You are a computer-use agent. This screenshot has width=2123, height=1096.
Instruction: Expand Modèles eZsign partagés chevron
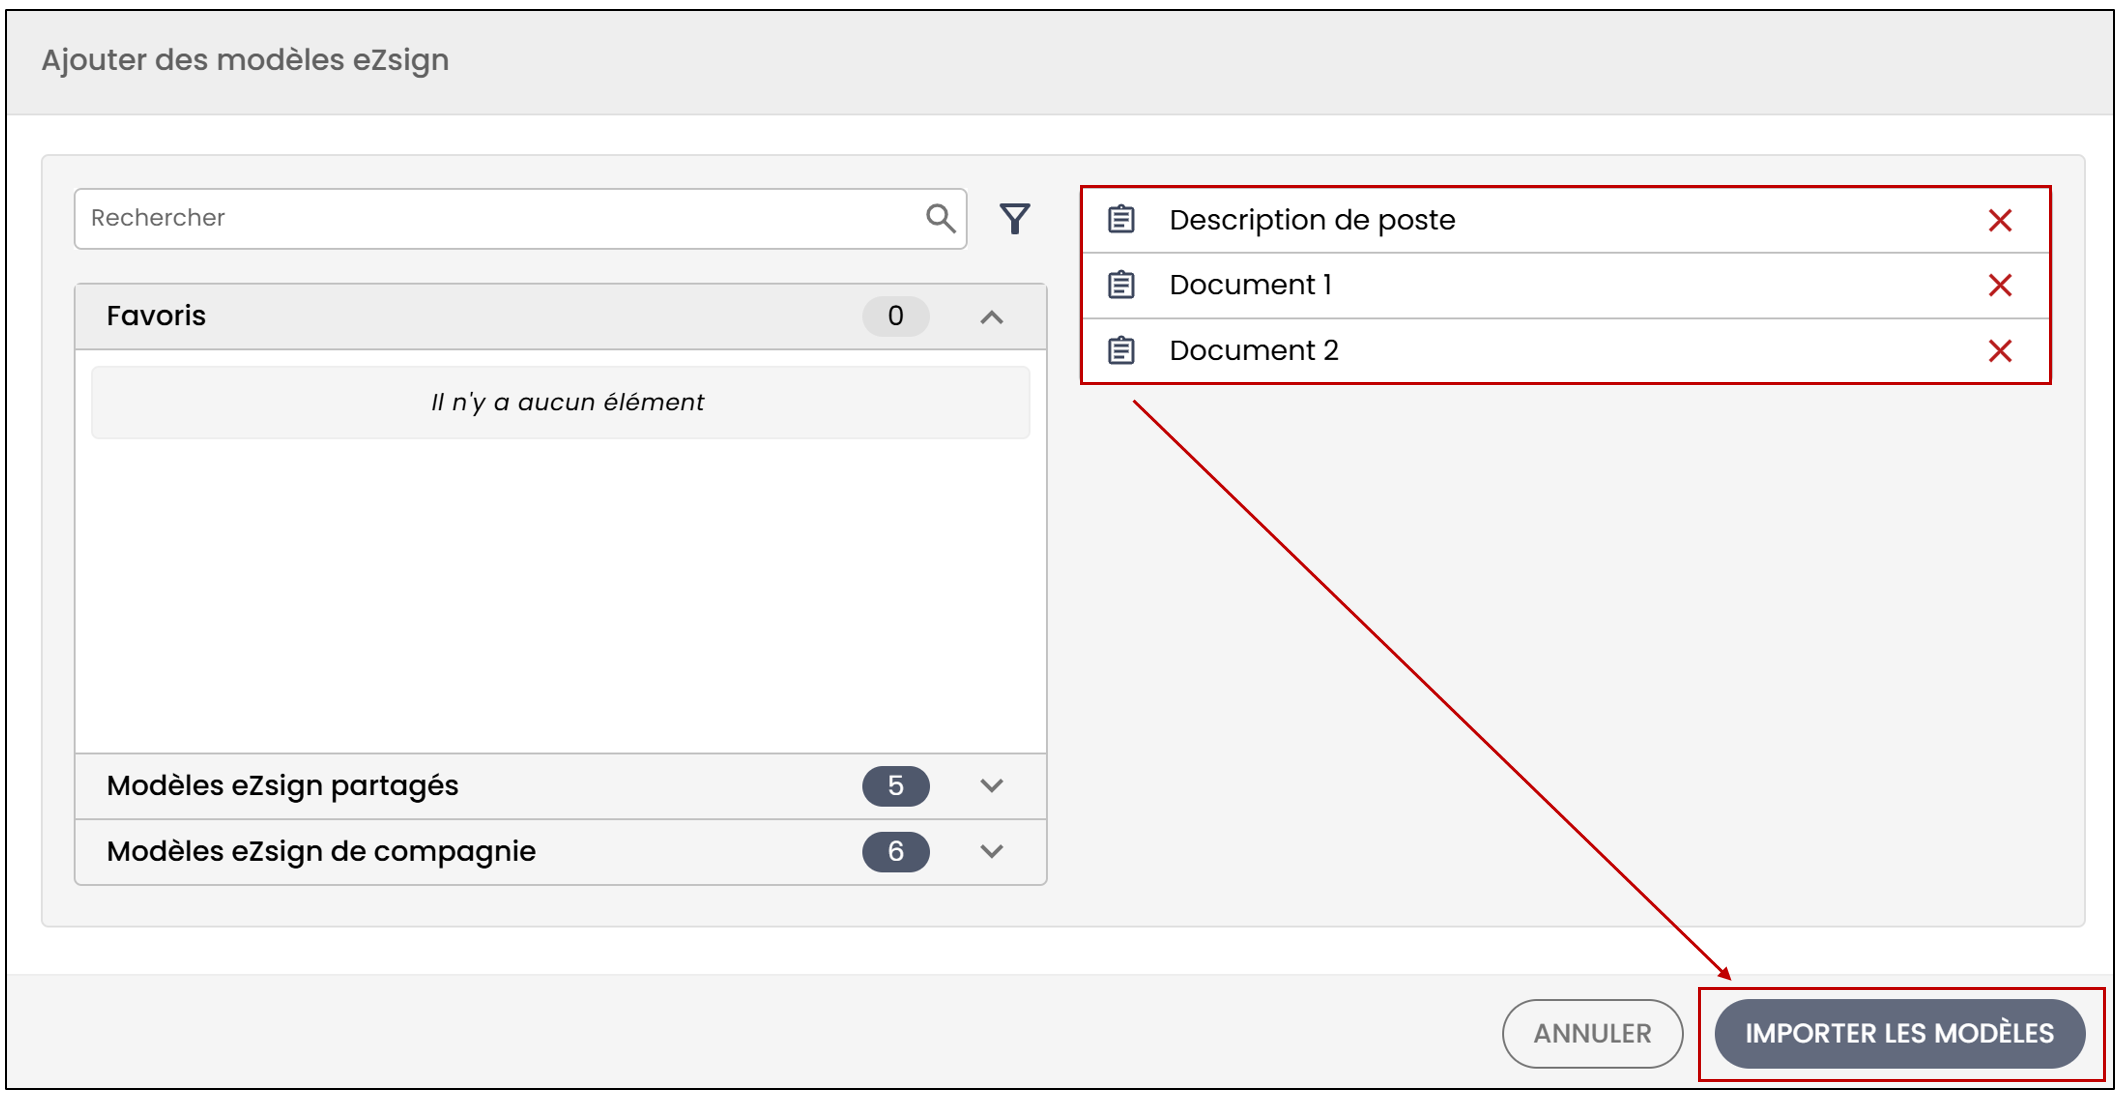pyautogui.click(x=991, y=786)
